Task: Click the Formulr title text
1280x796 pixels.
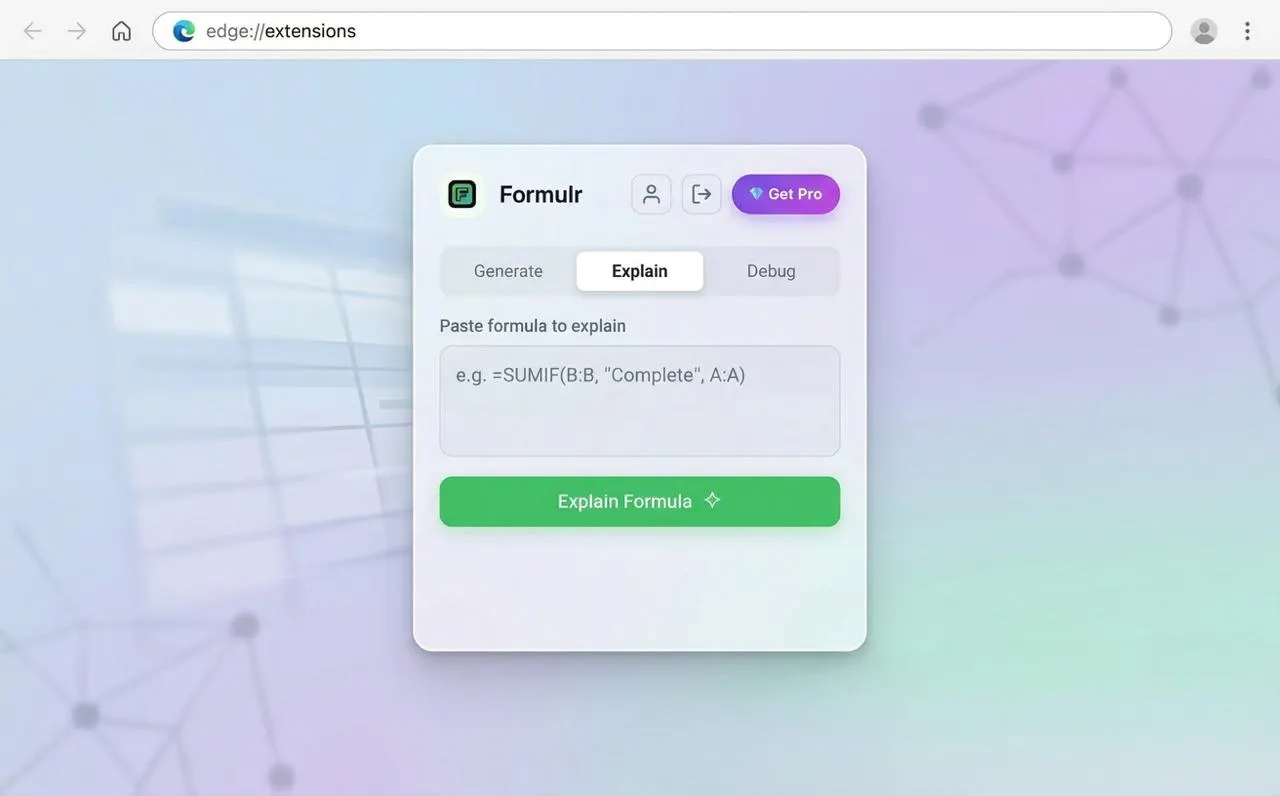Action: point(541,194)
